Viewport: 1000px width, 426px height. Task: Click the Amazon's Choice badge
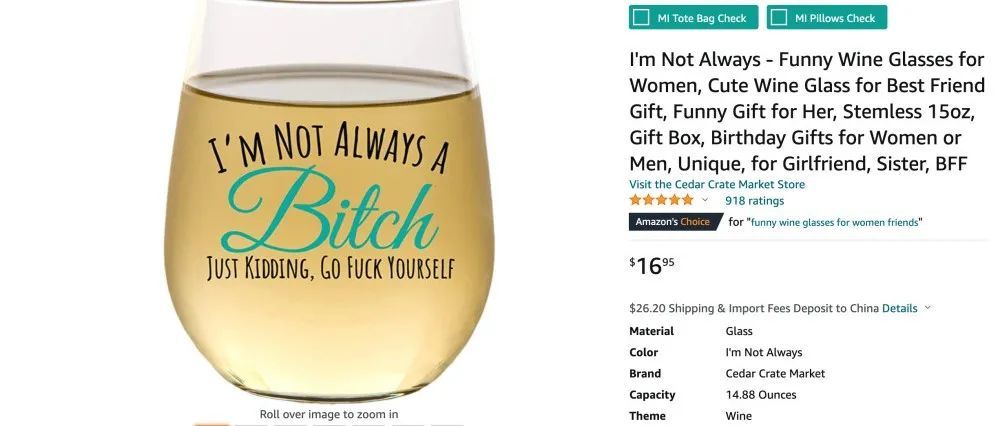(675, 222)
